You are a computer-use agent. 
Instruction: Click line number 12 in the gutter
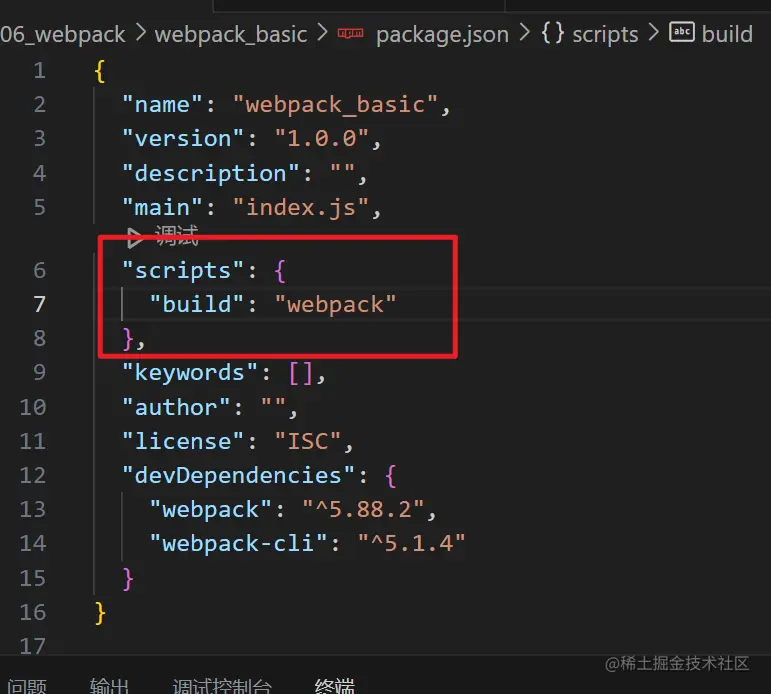[33, 475]
